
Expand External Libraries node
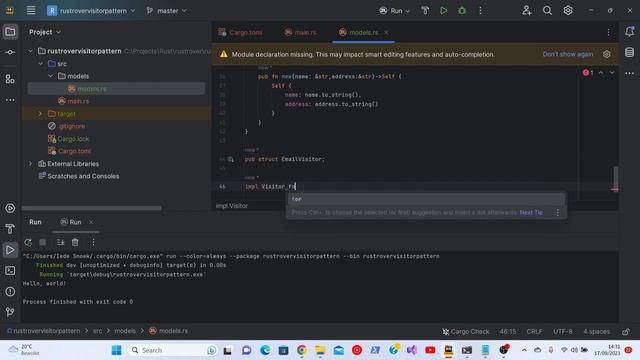point(30,163)
